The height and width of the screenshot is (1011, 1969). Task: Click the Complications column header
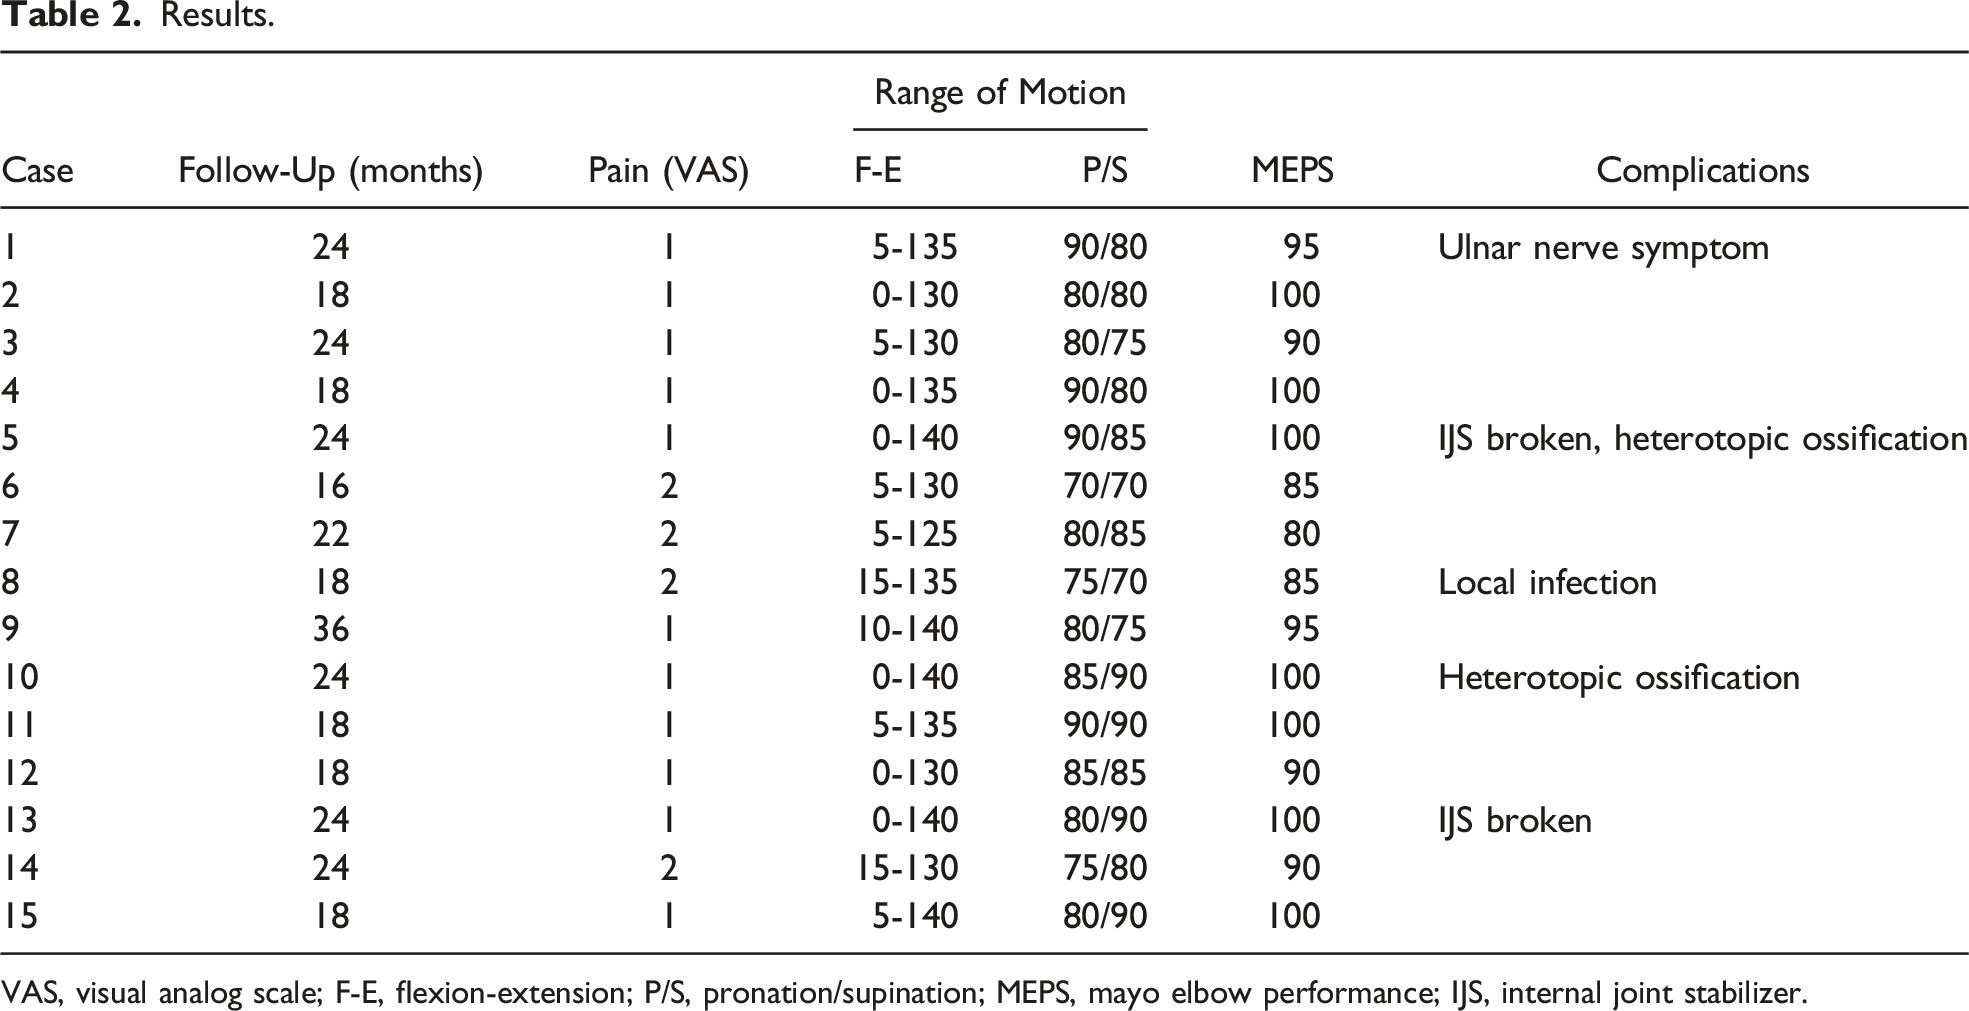click(x=1702, y=172)
